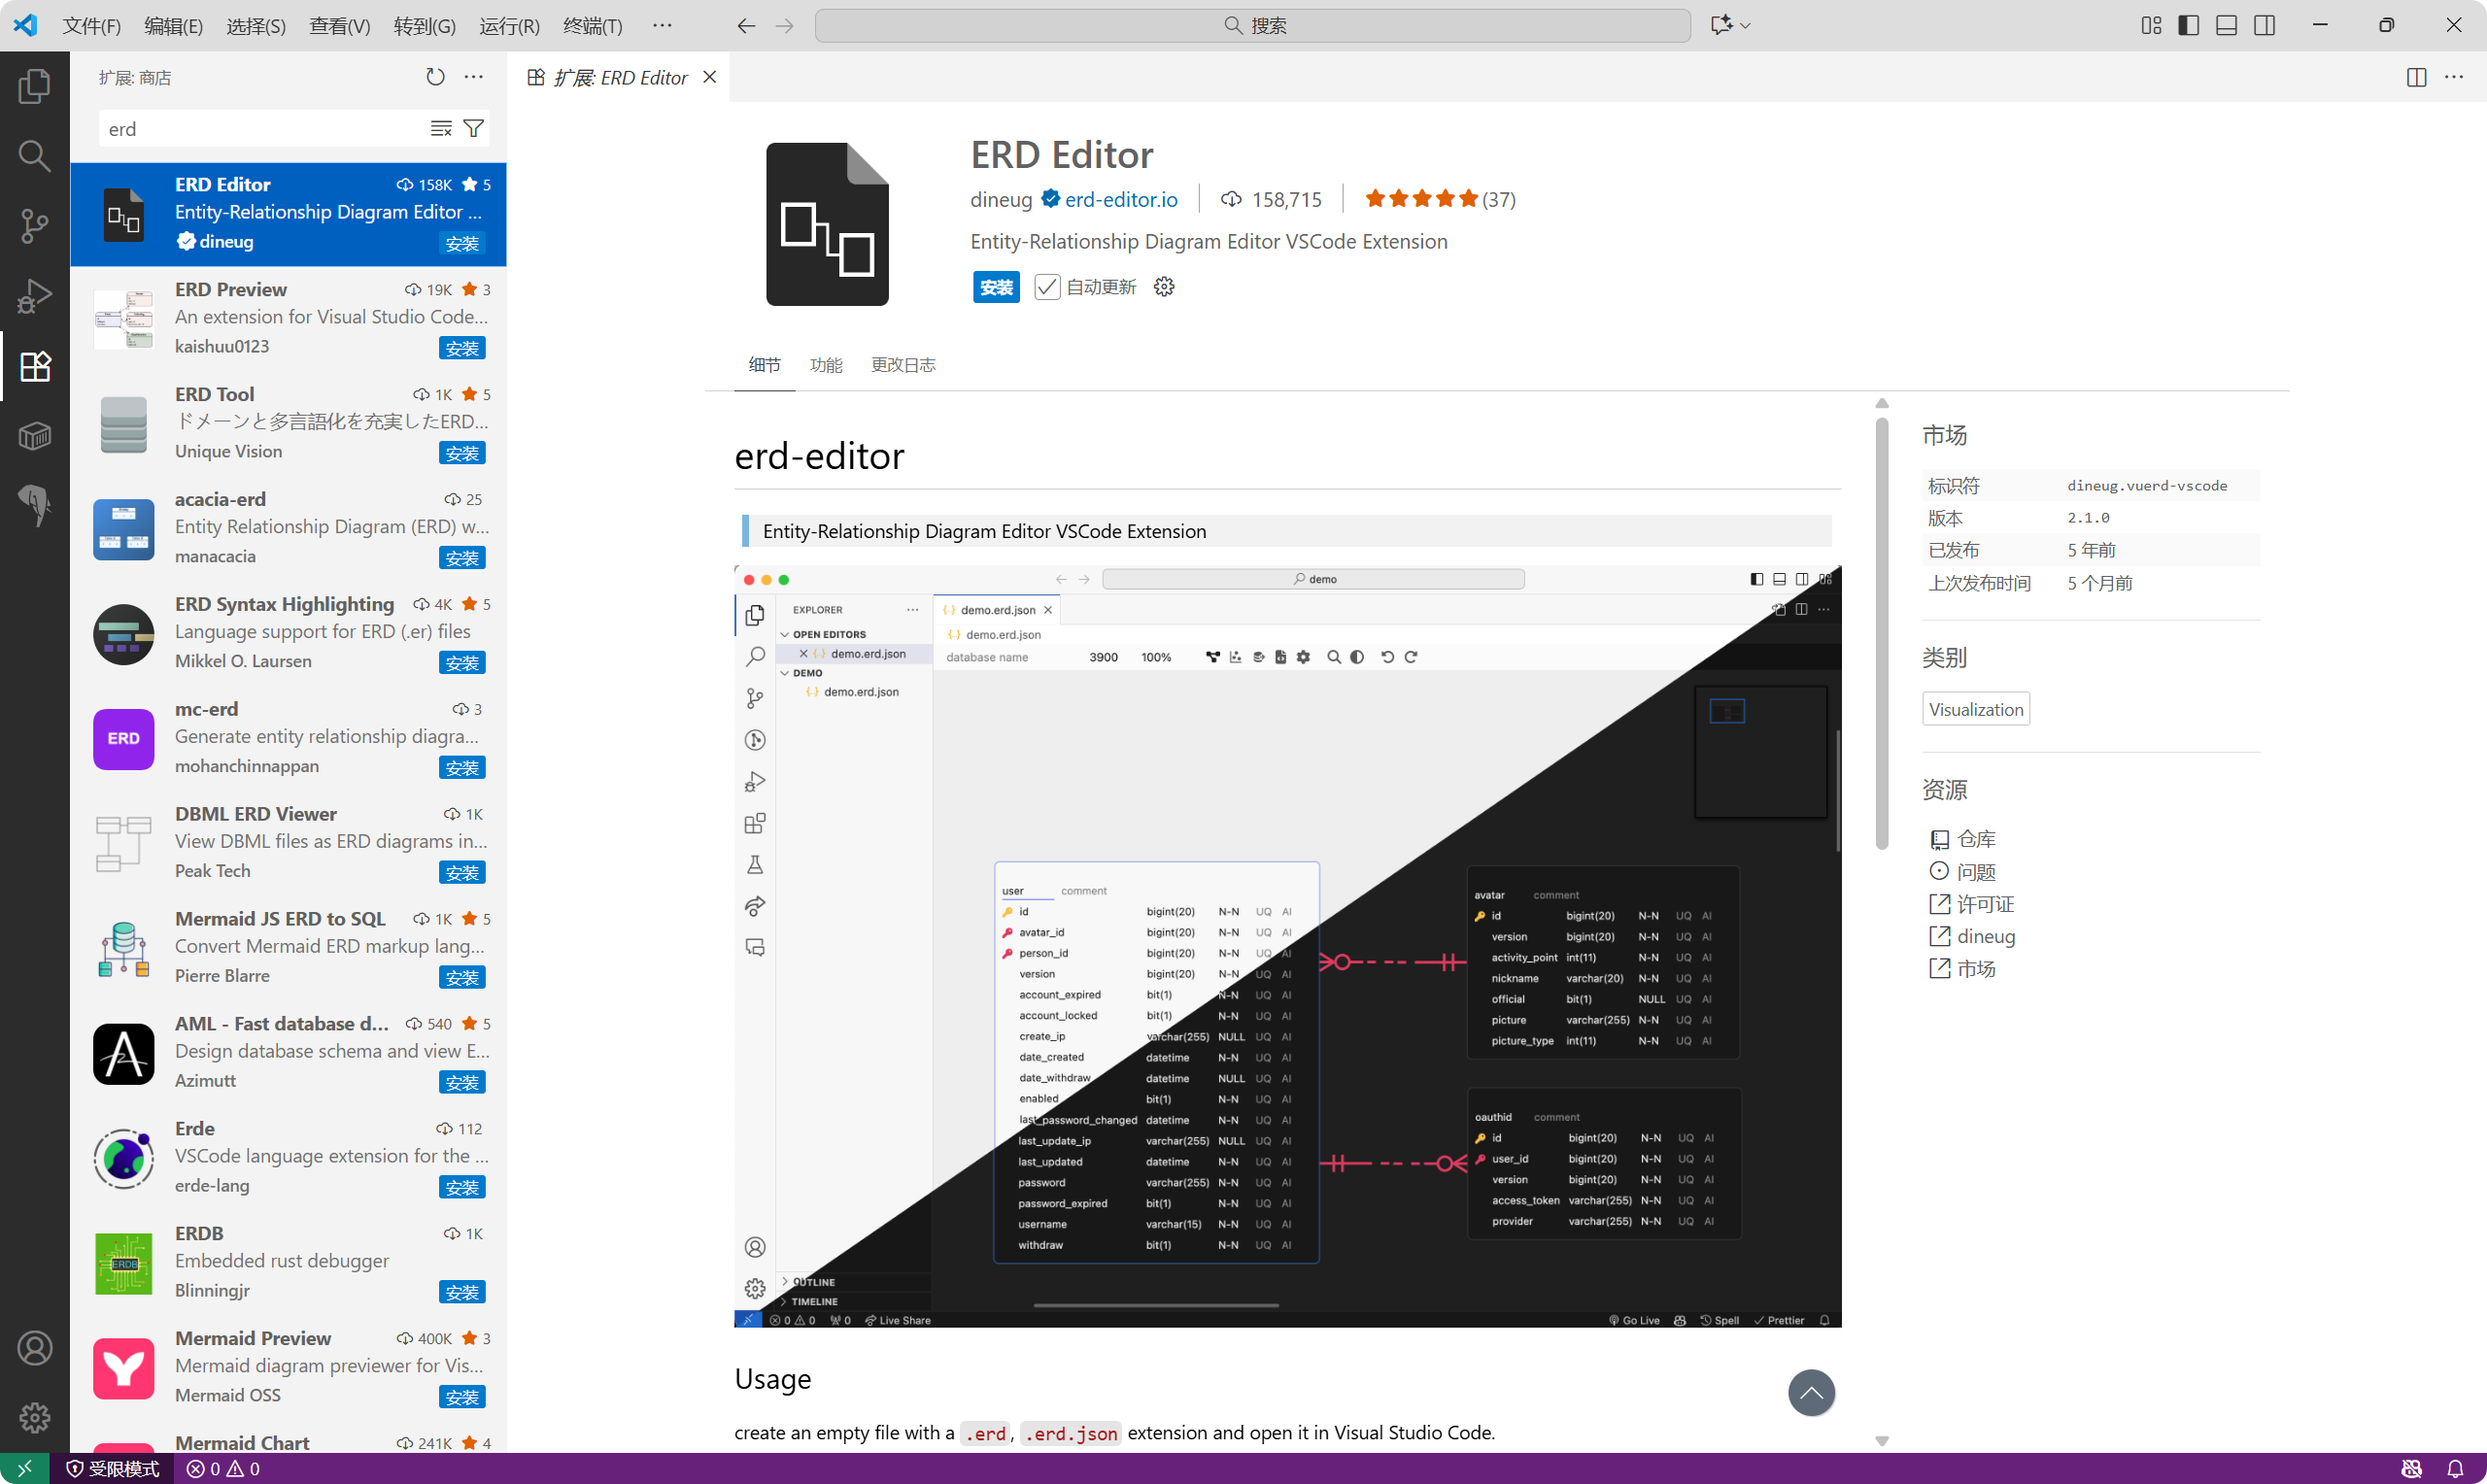This screenshot has width=2487, height=1484.
Task: Toggle the 自动更新 auto update checkbox
Action: point(1046,287)
